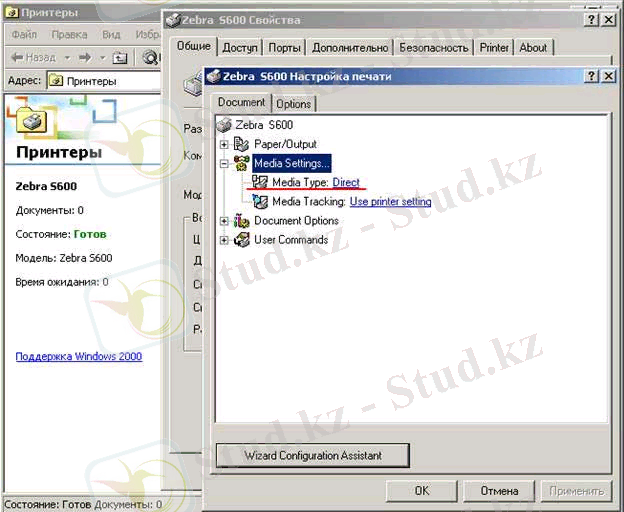The width and height of the screenshot is (624, 512).
Task: Confirm with the OK button
Action: 422,491
